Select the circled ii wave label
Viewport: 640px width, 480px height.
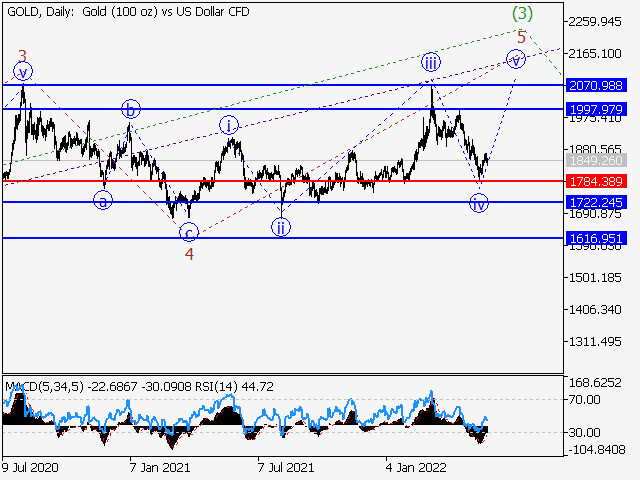(281, 227)
